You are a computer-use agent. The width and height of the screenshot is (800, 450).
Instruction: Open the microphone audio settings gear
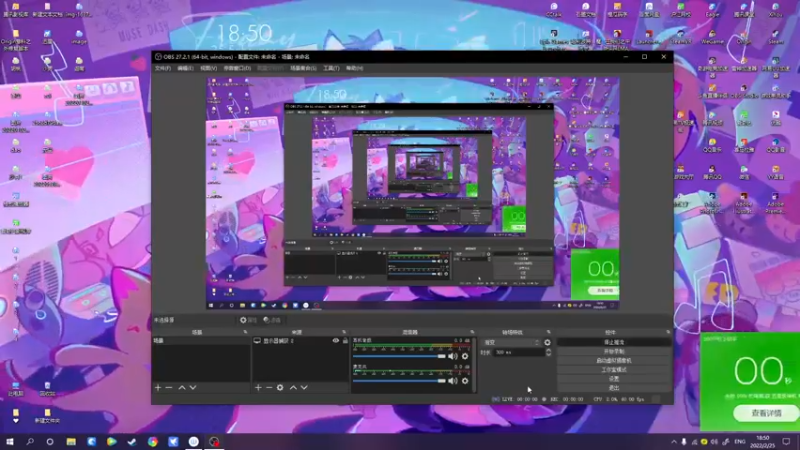(465, 381)
